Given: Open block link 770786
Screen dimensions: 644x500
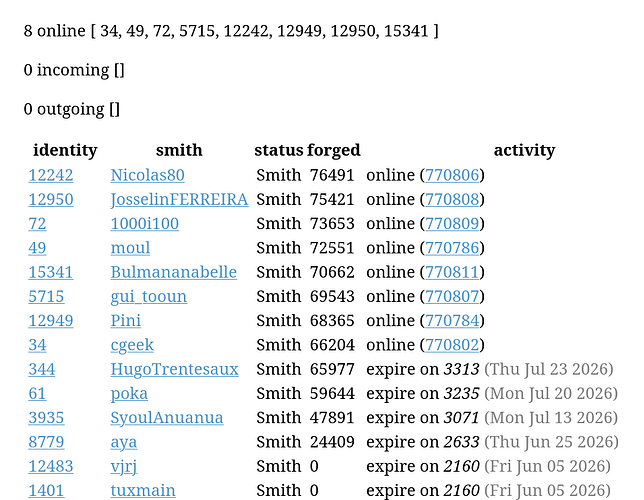Looking at the screenshot, I should 452,248.
